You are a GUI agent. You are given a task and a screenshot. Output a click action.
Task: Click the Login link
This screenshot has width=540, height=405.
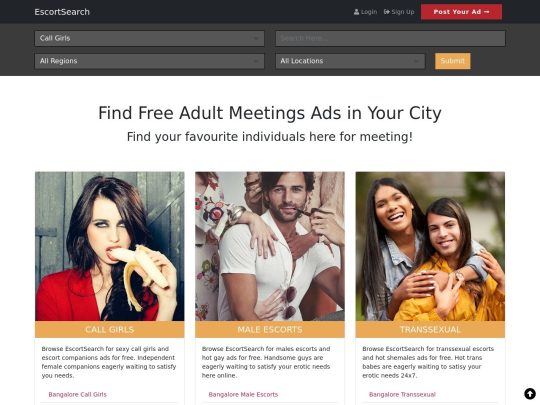click(x=365, y=12)
